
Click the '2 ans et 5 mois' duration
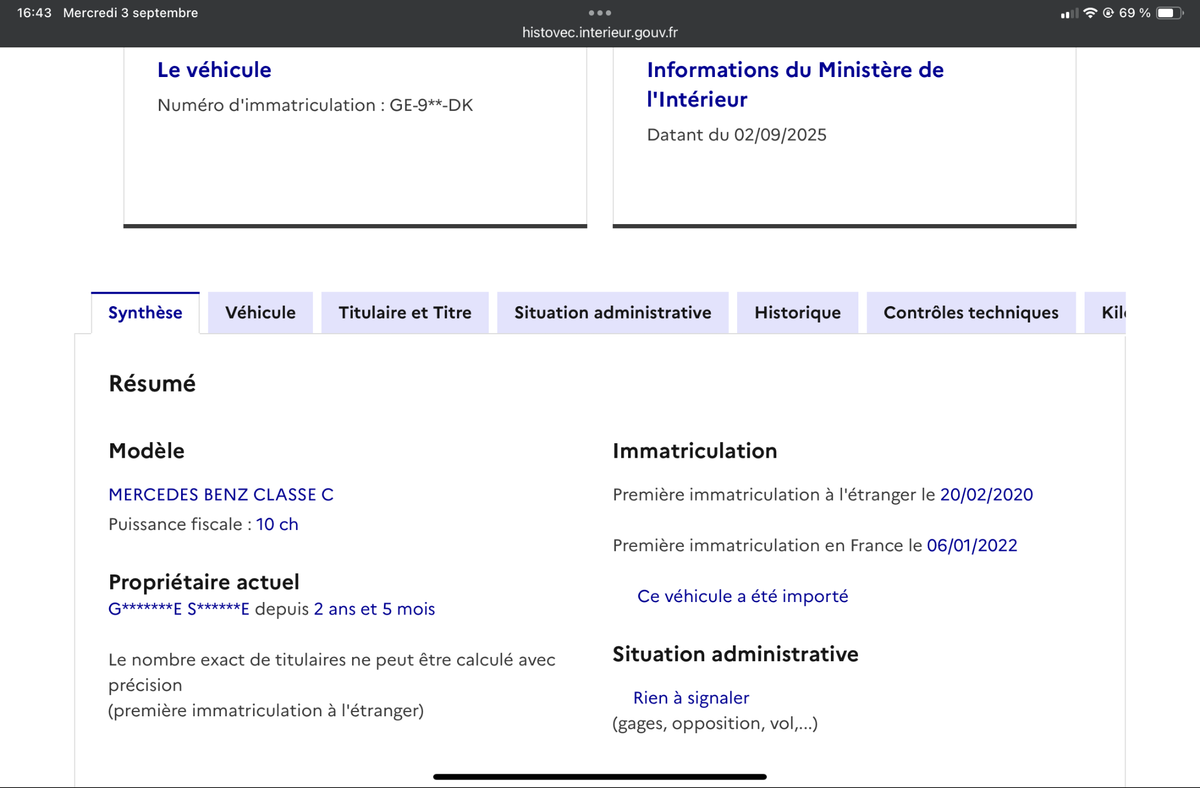click(375, 609)
